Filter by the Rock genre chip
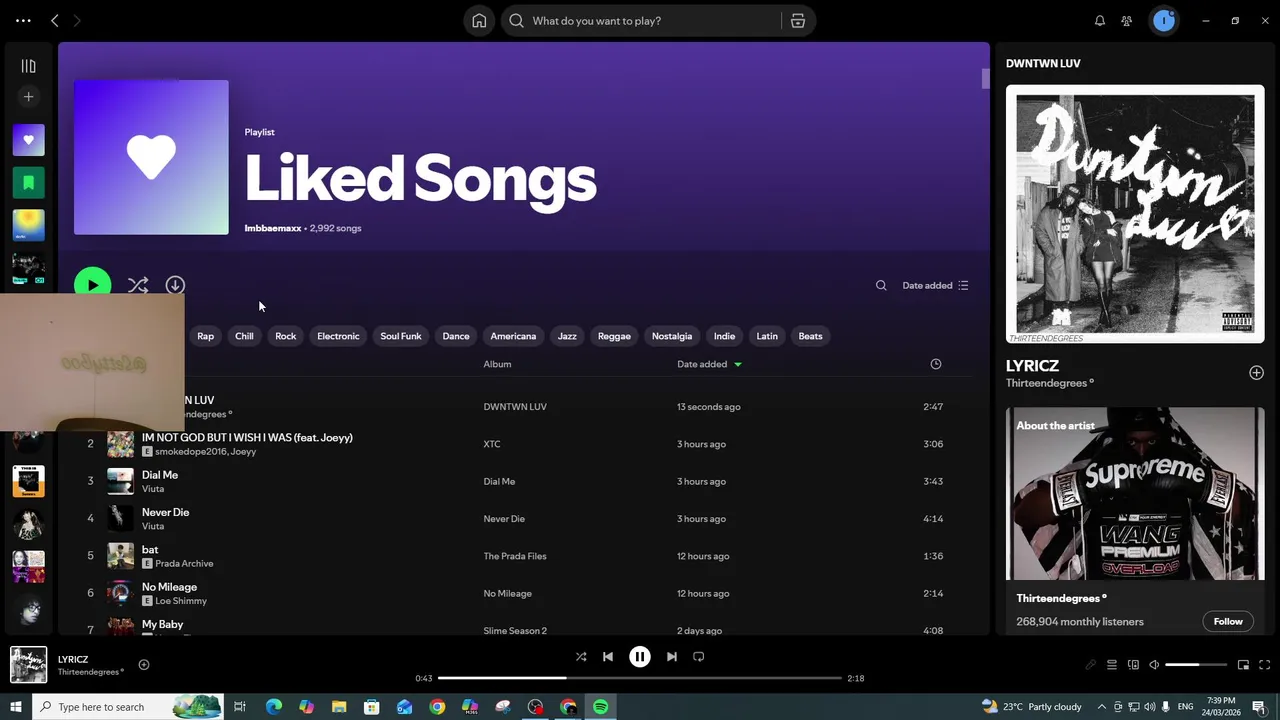 pos(286,336)
